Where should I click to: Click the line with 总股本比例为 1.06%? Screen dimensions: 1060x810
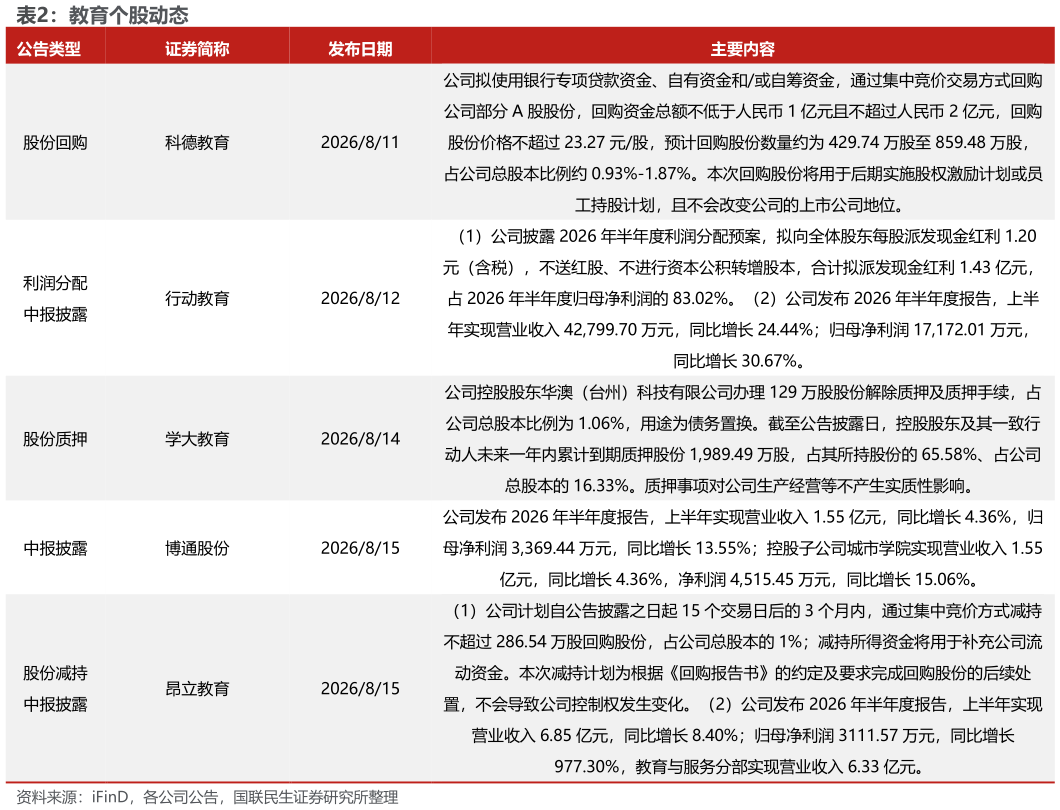tap(743, 424)
